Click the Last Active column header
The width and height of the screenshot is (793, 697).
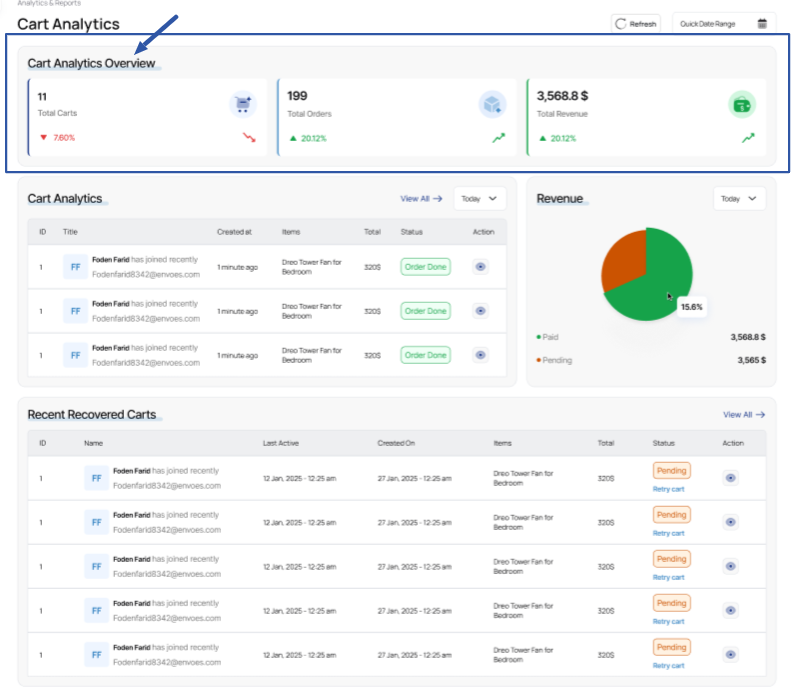[280, 442]
